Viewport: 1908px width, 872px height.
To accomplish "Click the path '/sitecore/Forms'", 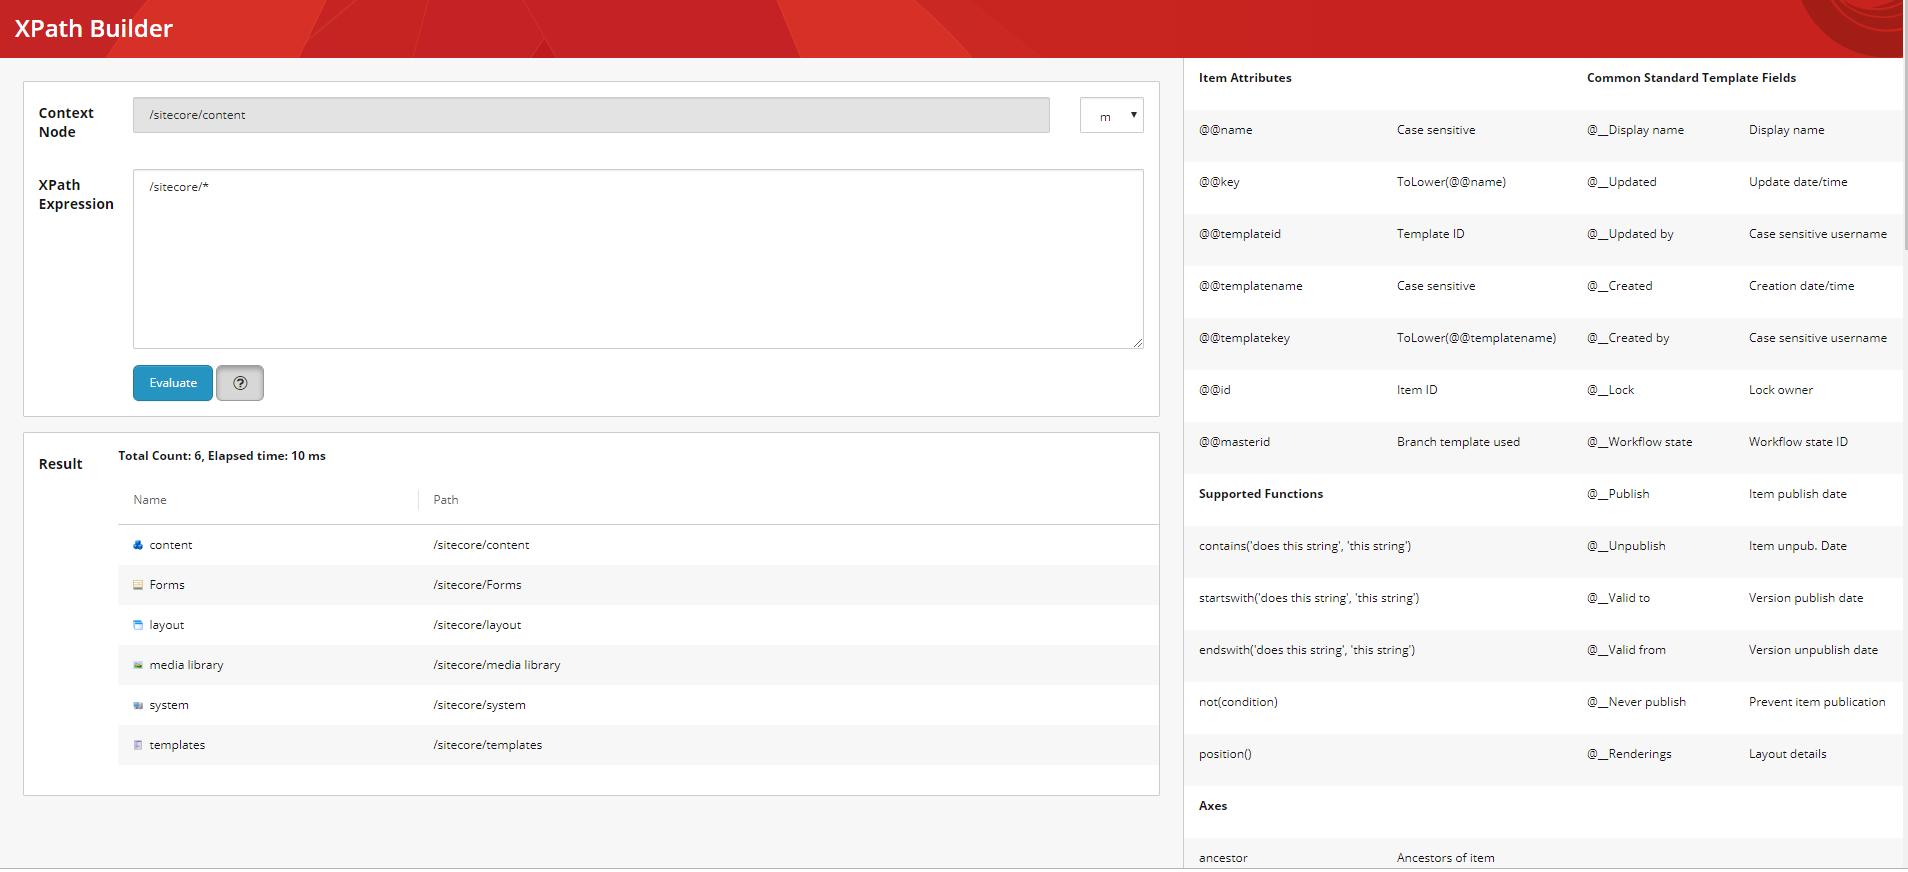I will [x=477, y=585].
